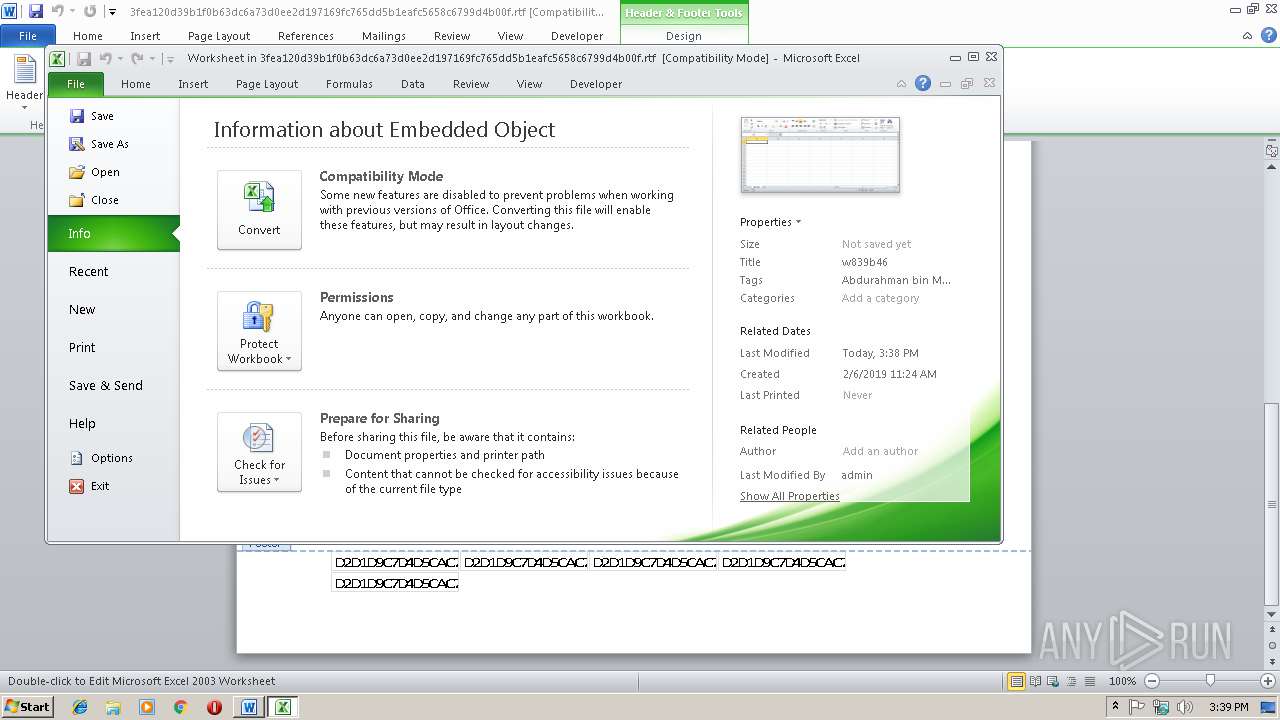Click Save icon in Excel quick access toolbar
The width and height of the screenshot is (1280, 720).
84,59
